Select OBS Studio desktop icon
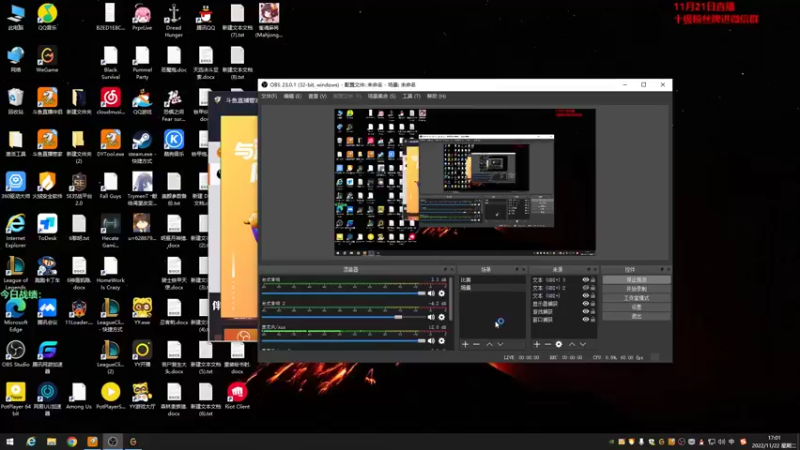This screenshot has width=800, height=450. (x=15, y=354)
